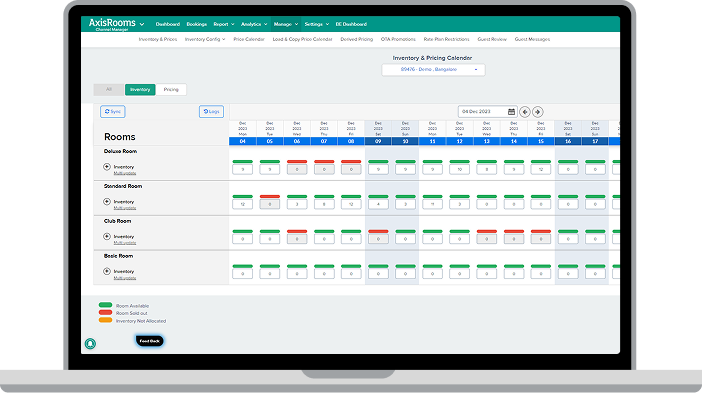Click the notification bell icon

click(x=90, y=343)
